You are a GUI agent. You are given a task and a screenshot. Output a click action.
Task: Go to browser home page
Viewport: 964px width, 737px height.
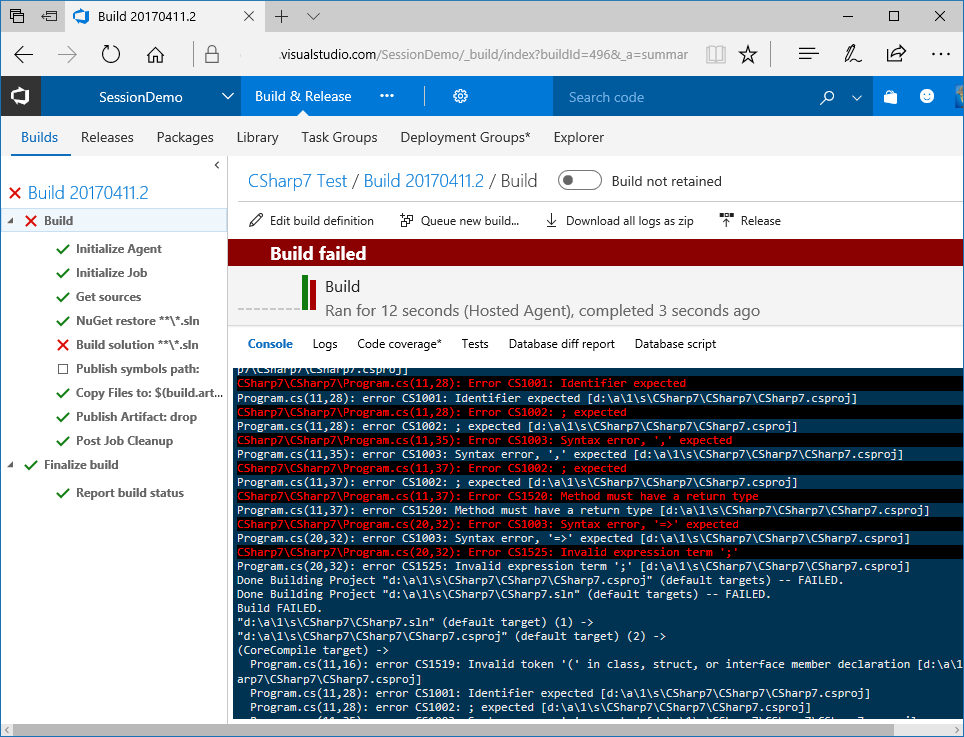click(156, 55)
